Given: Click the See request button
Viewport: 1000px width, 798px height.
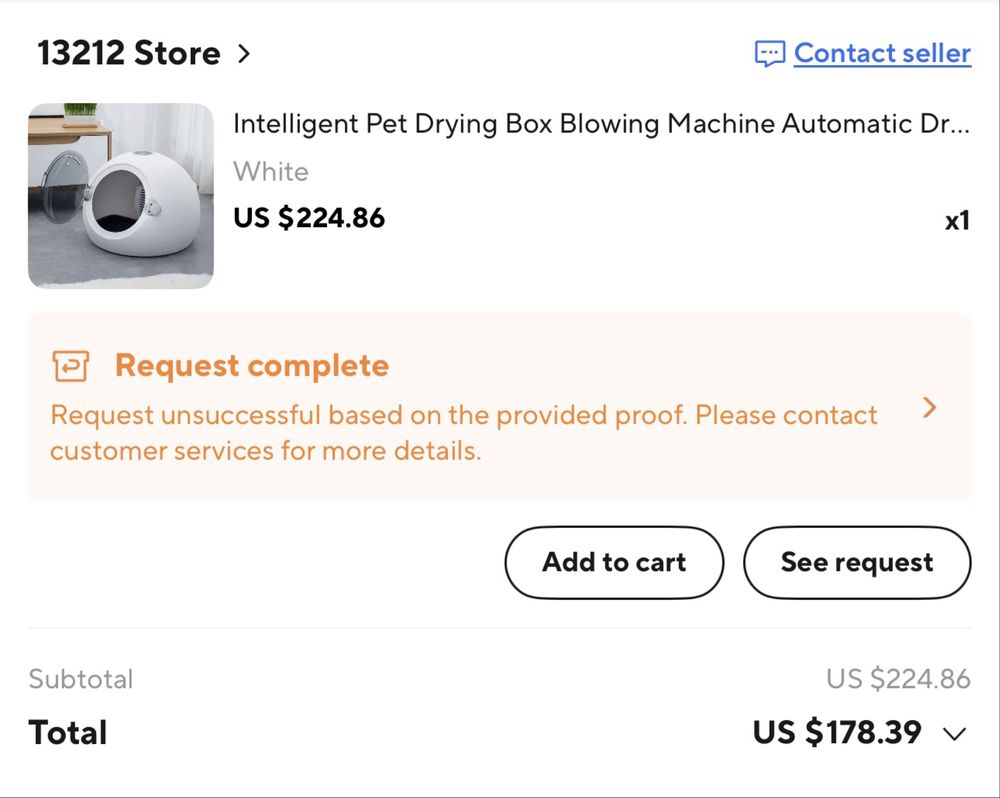Looking at the screenshot, I should 857,563.
